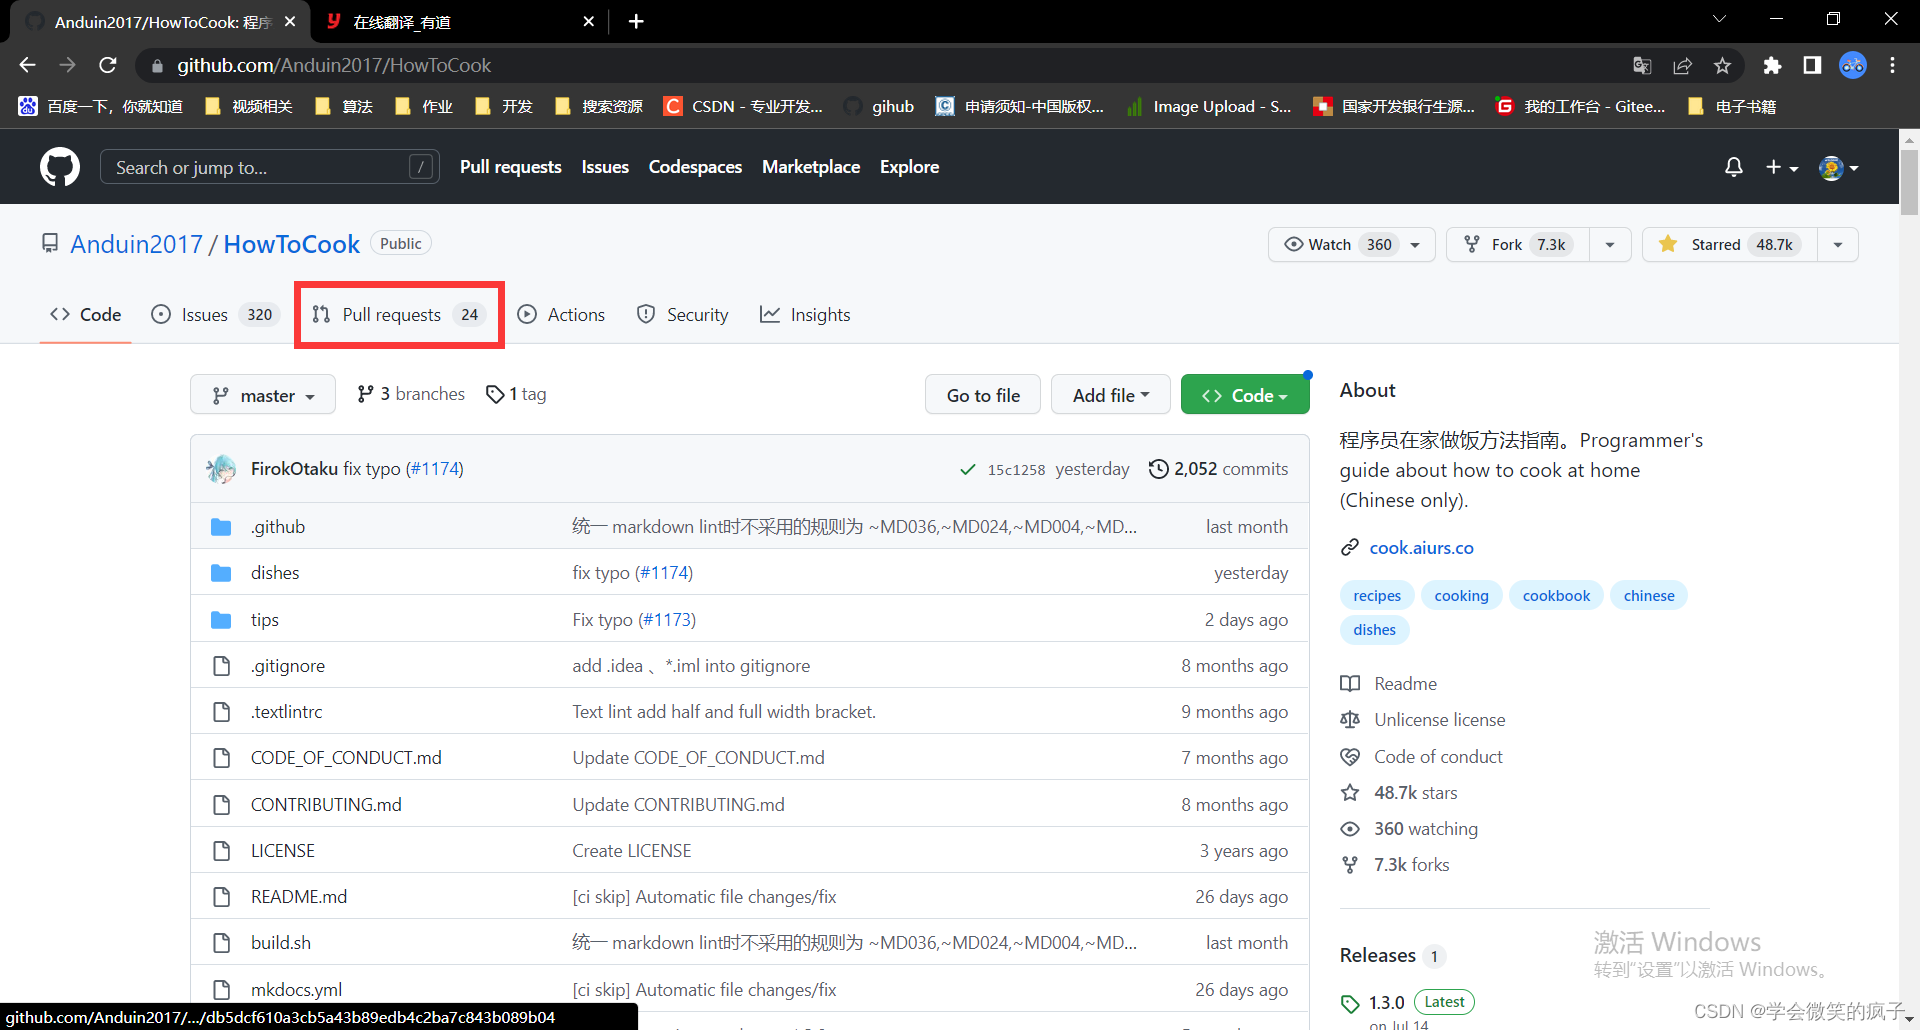Open the dishes folder

(275, 572)
